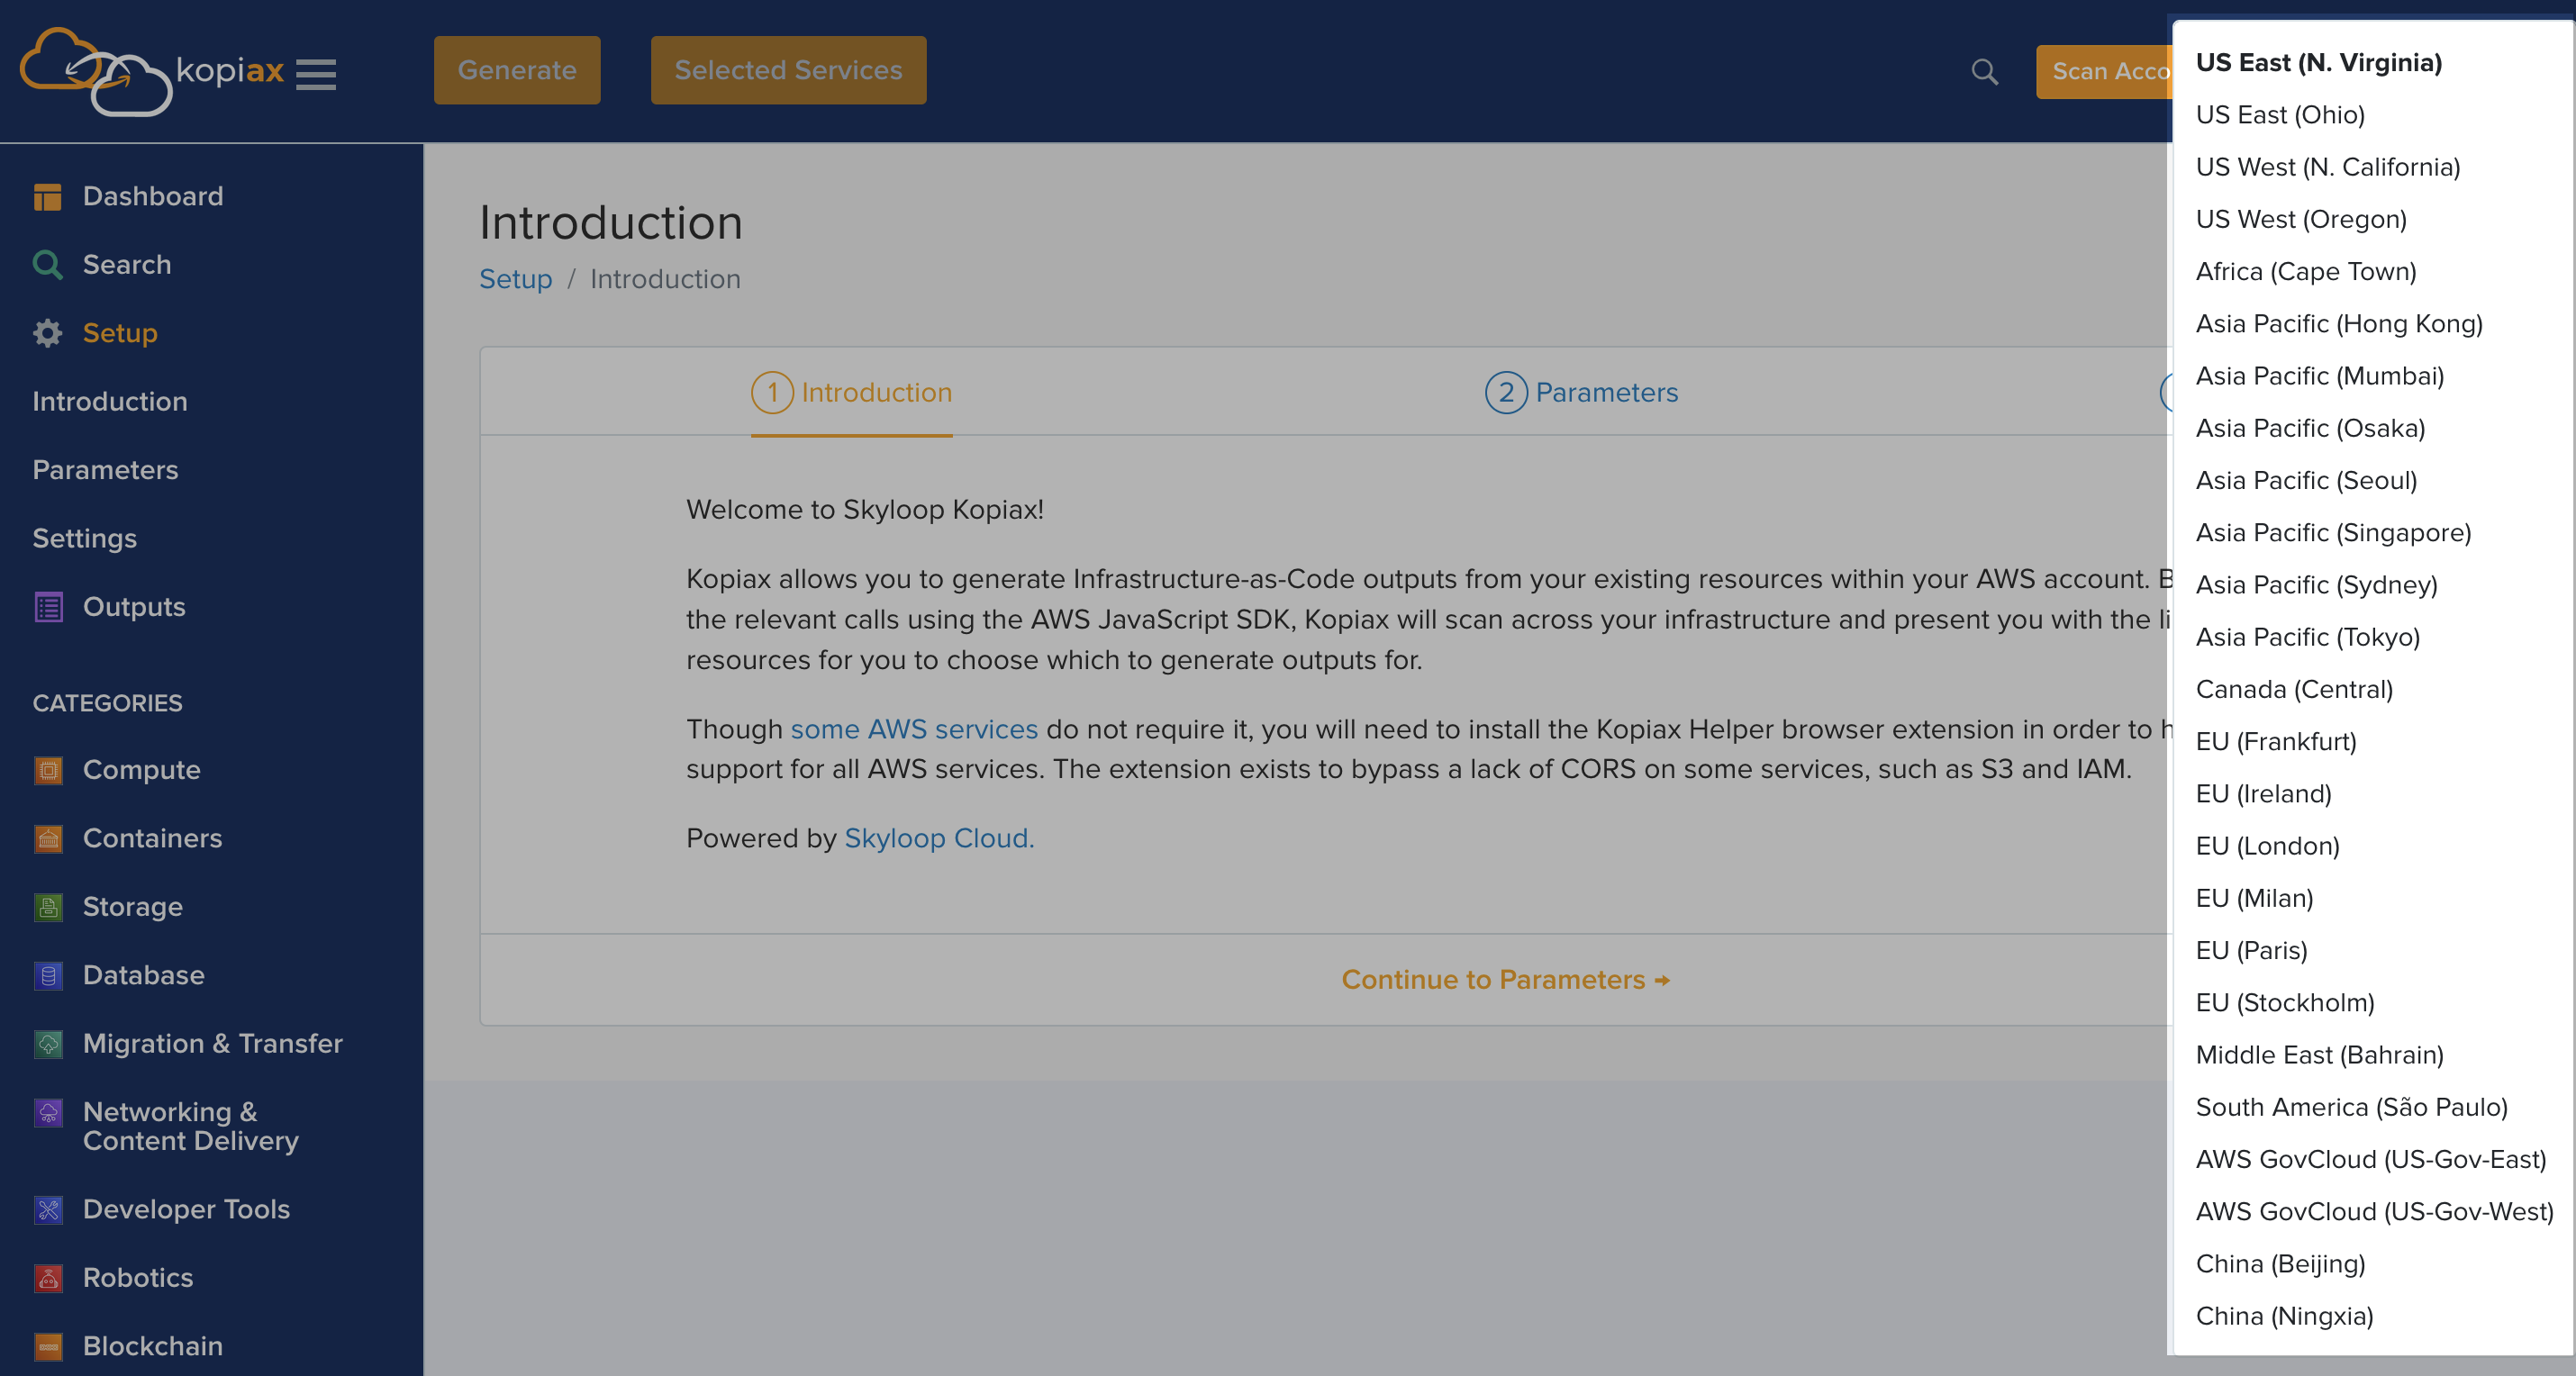Click the Setup breadcrumb link
This screenshot has height=1376, width=2576.
pyautogui.click(x=515, y=279)
